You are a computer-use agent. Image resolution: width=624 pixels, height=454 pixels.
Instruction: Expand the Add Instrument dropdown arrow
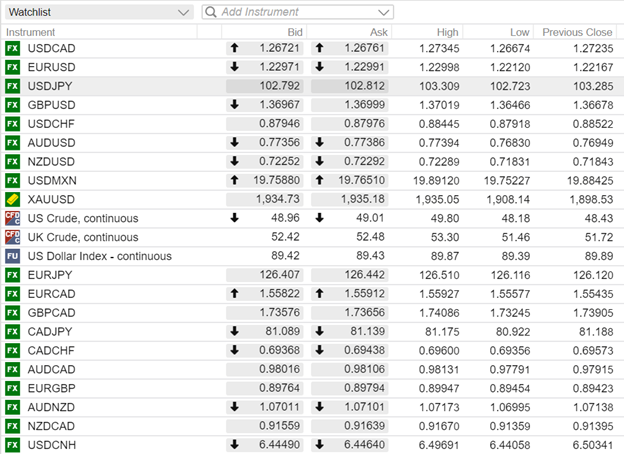pyautogui.click(x=384, y=12)
